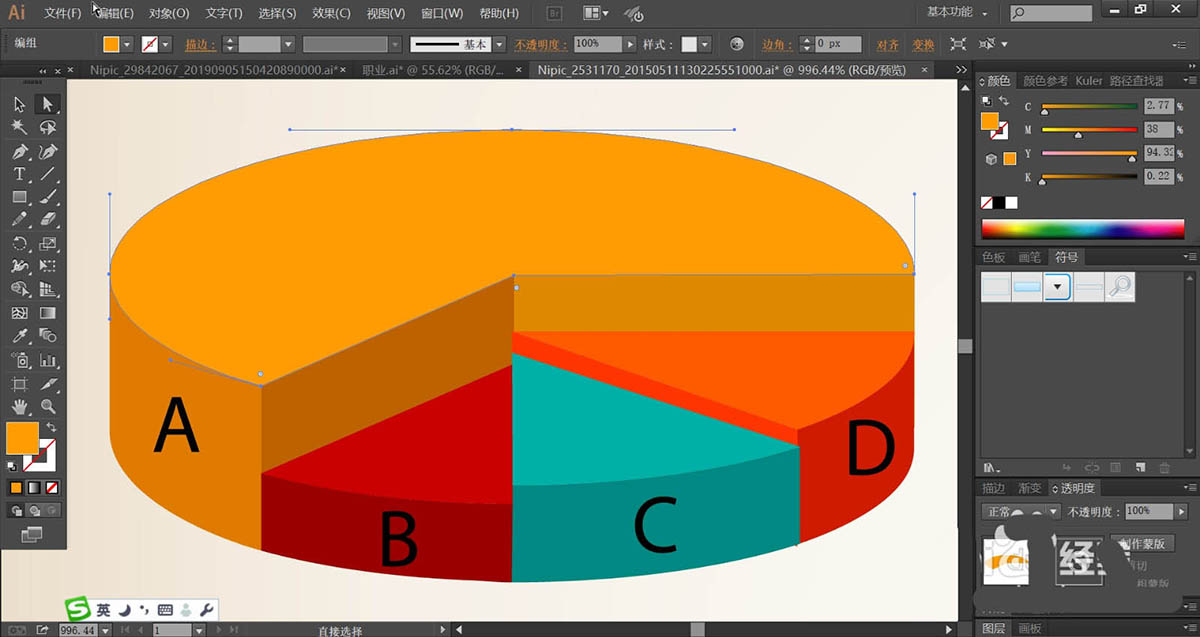Click the 边角 corner radius px field
The image size is (1200, 637).
point(838,44)
